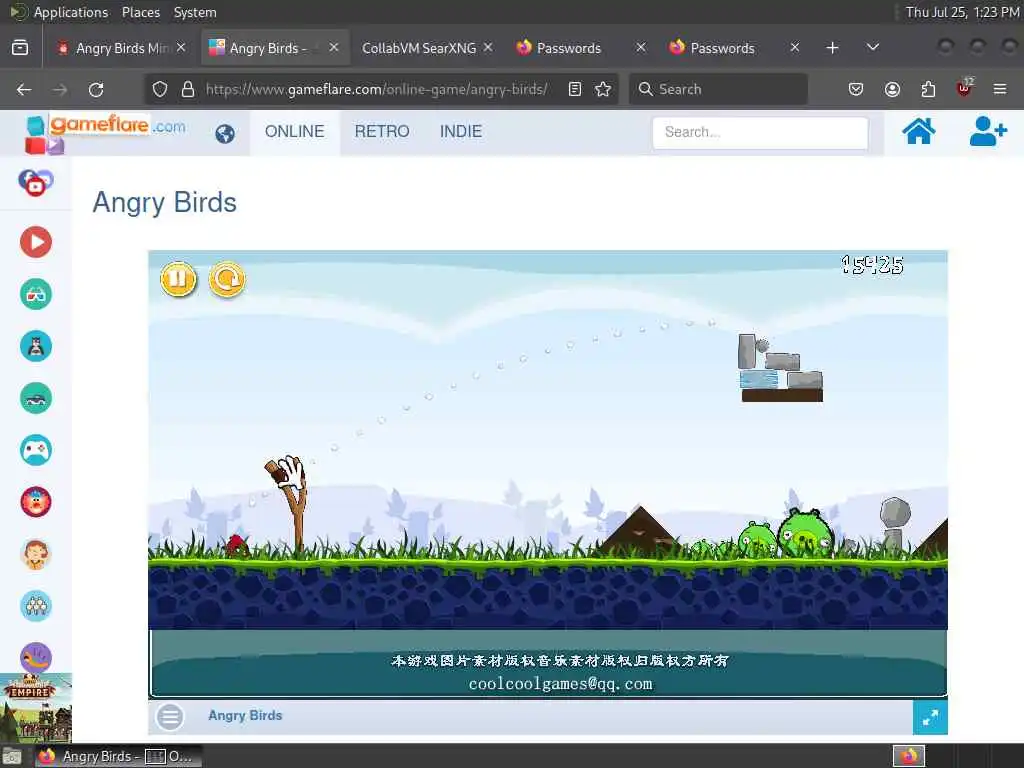Show site security info via padlock
The height and width of the screenshot is (768, 1024).
click(x=187, y=89)
